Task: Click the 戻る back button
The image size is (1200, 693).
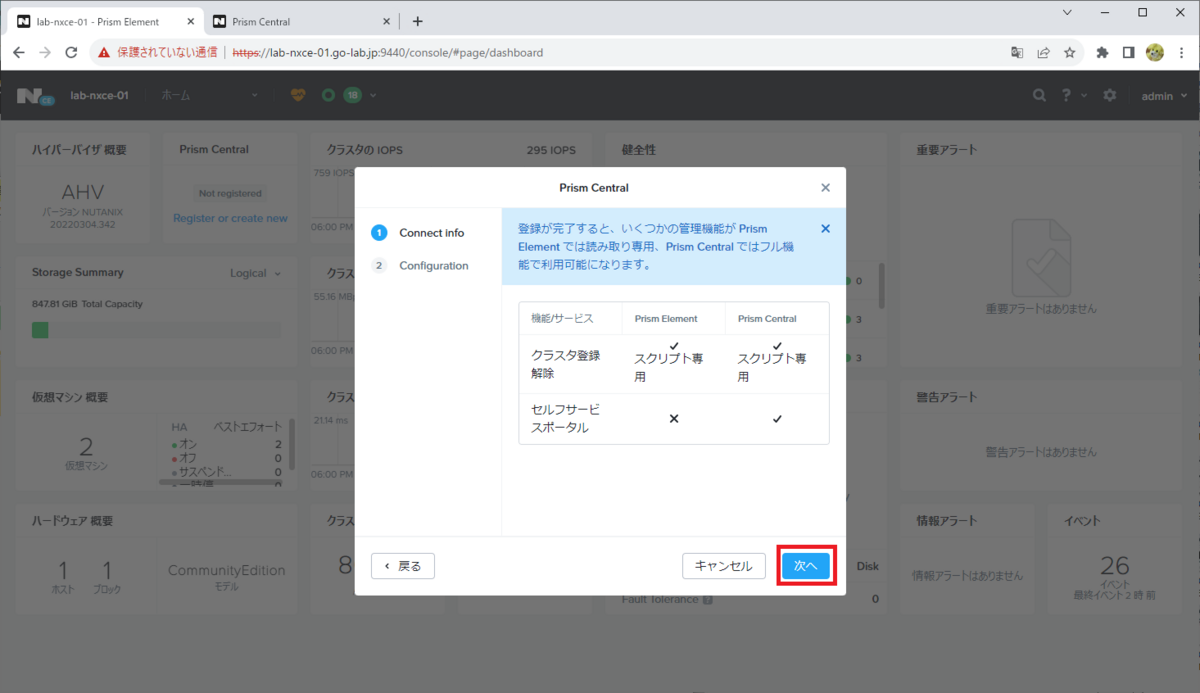Action: point(403,566)
